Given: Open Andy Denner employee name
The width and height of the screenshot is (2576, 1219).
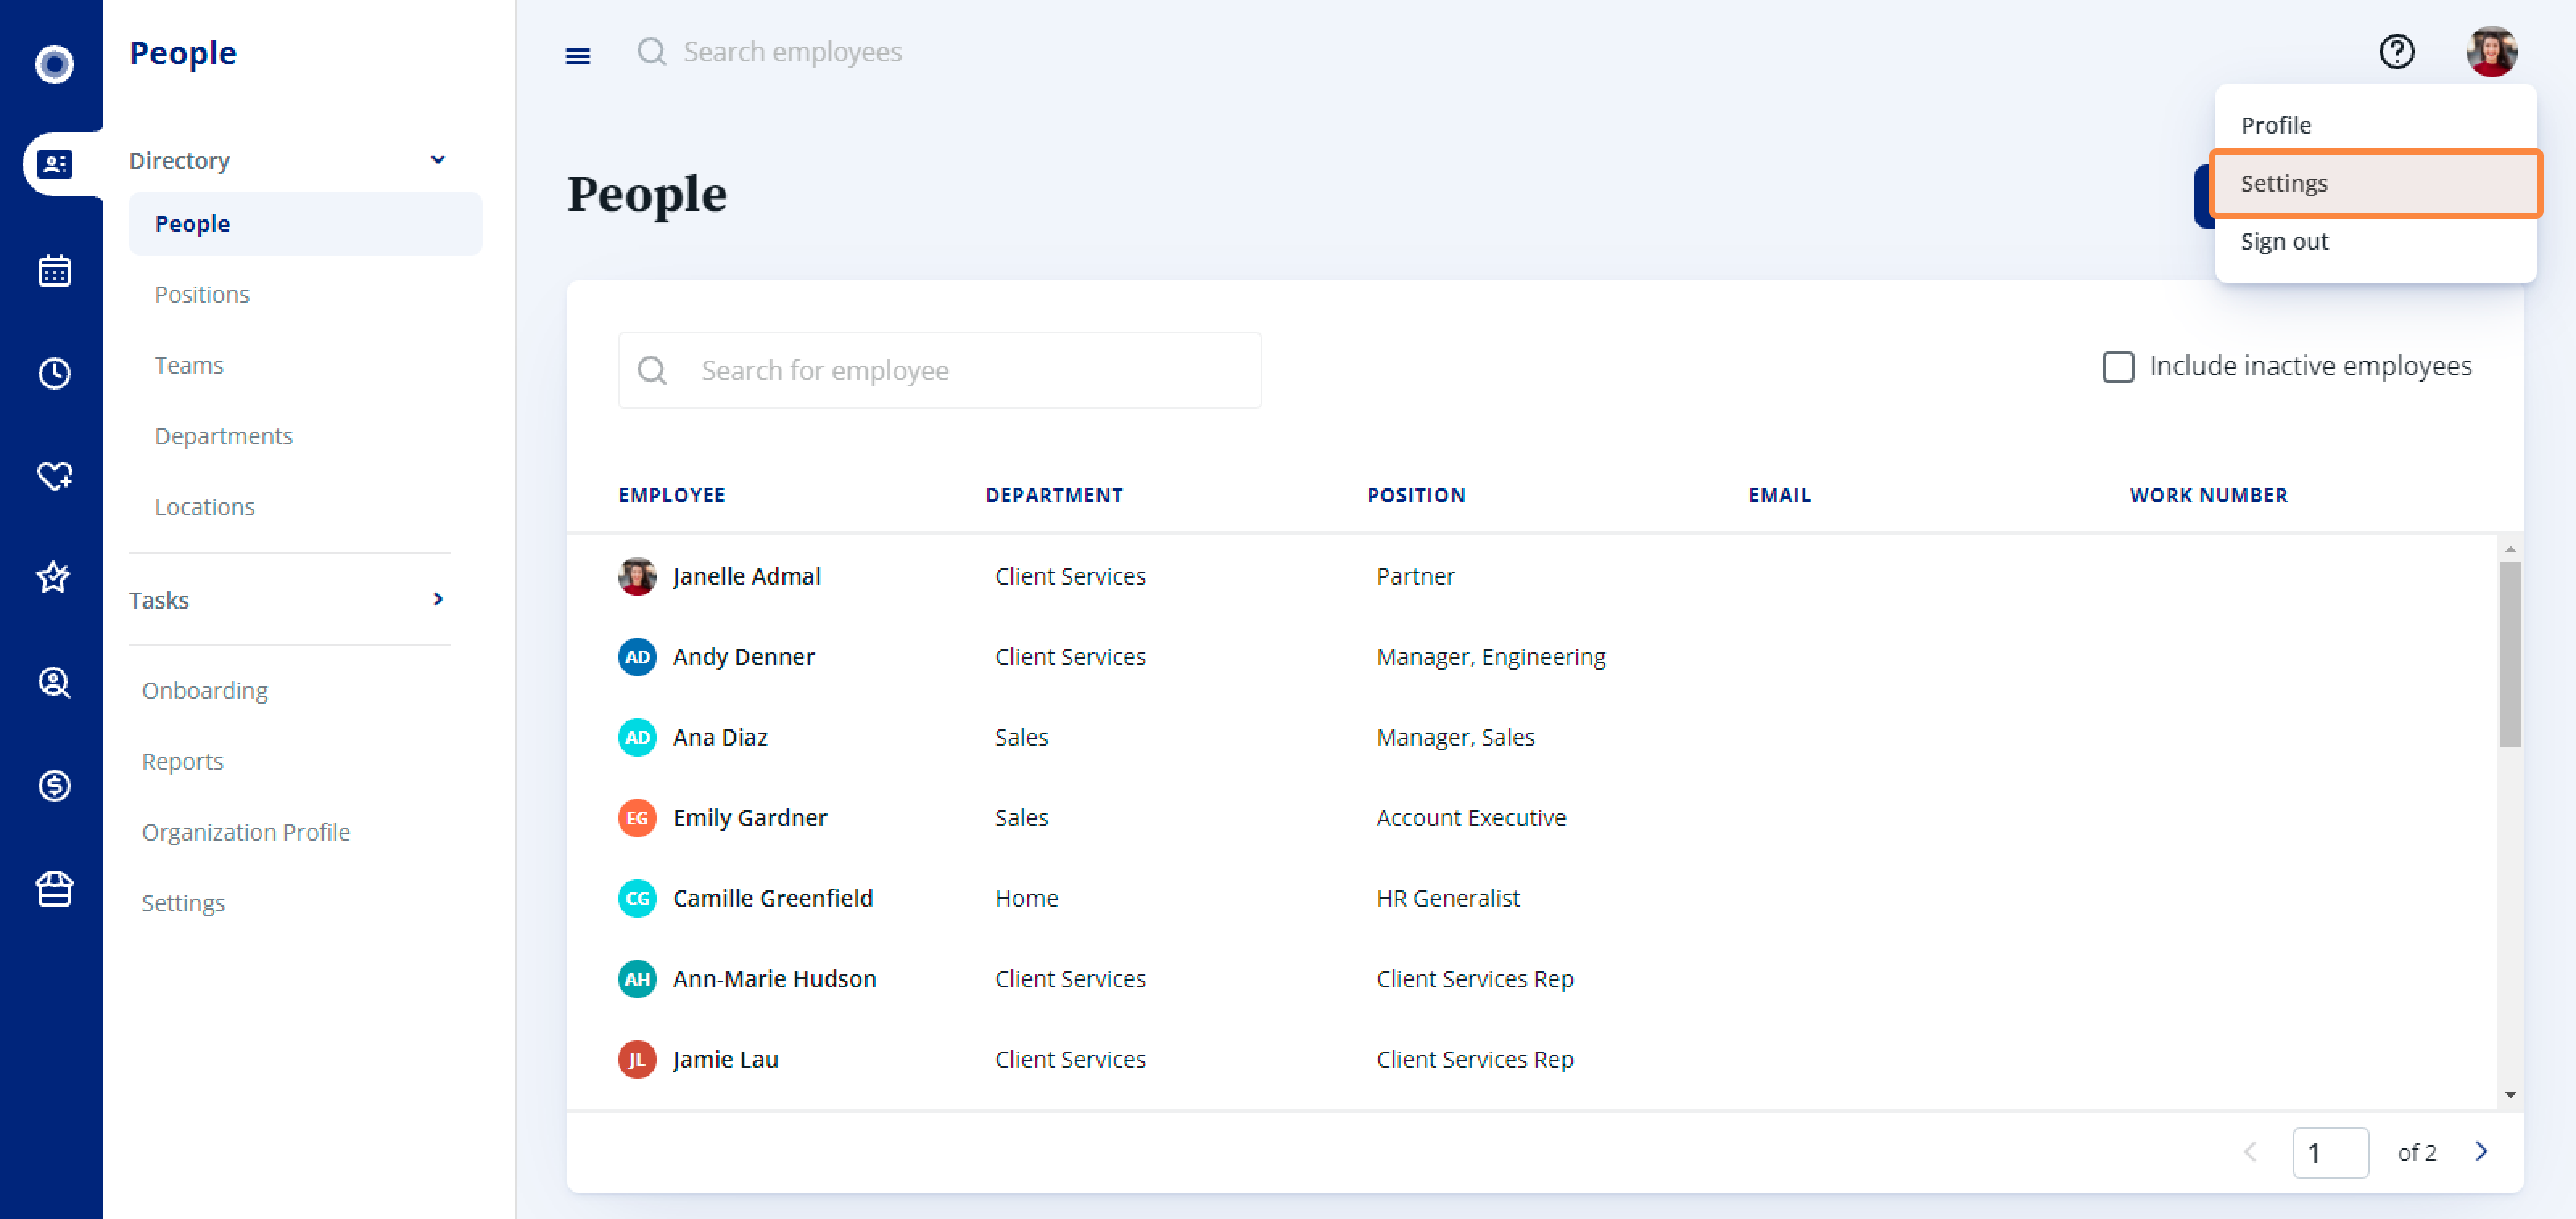Looking at the screenshot, I should [743, 657].
